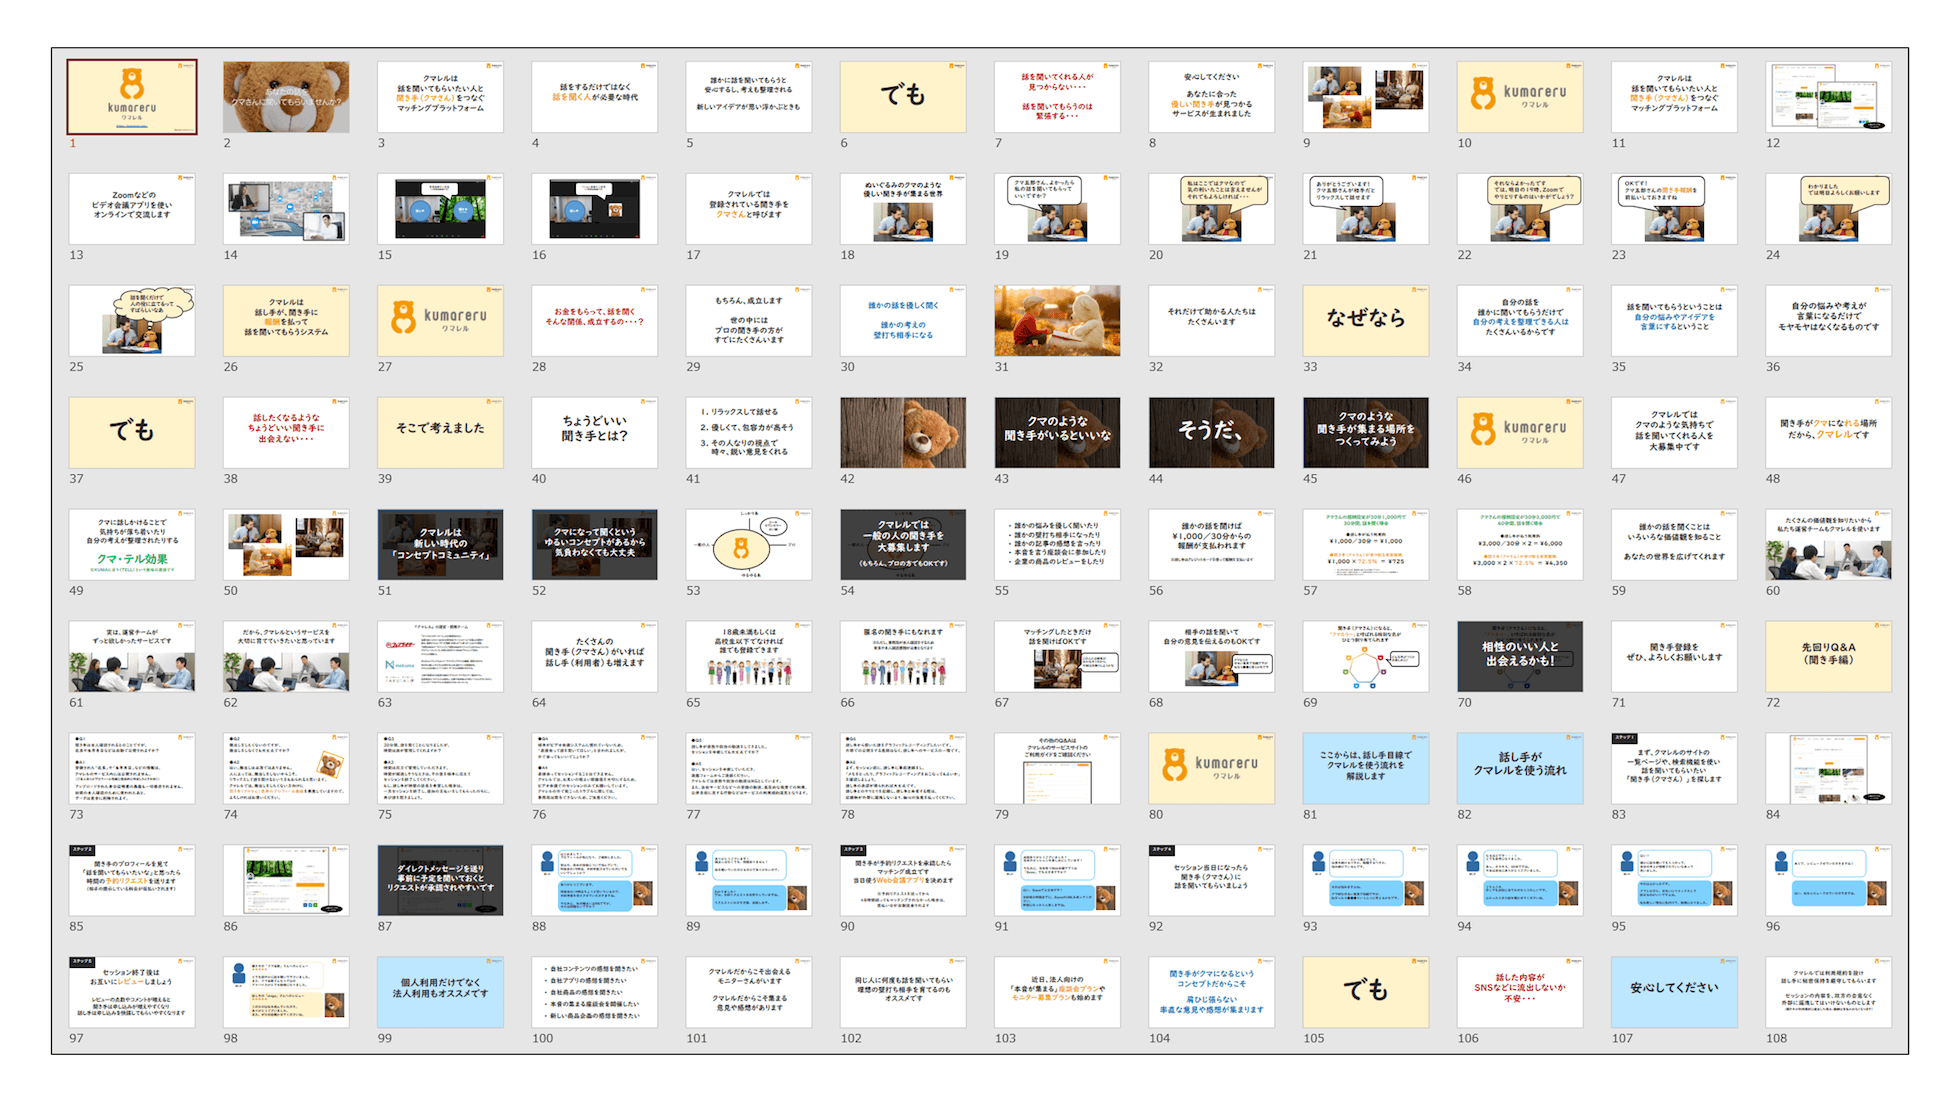Select slide 72 先回りQ&A thumbnail
Viewport: 1960px width, 1102px height.
(x=1829, y=657)
